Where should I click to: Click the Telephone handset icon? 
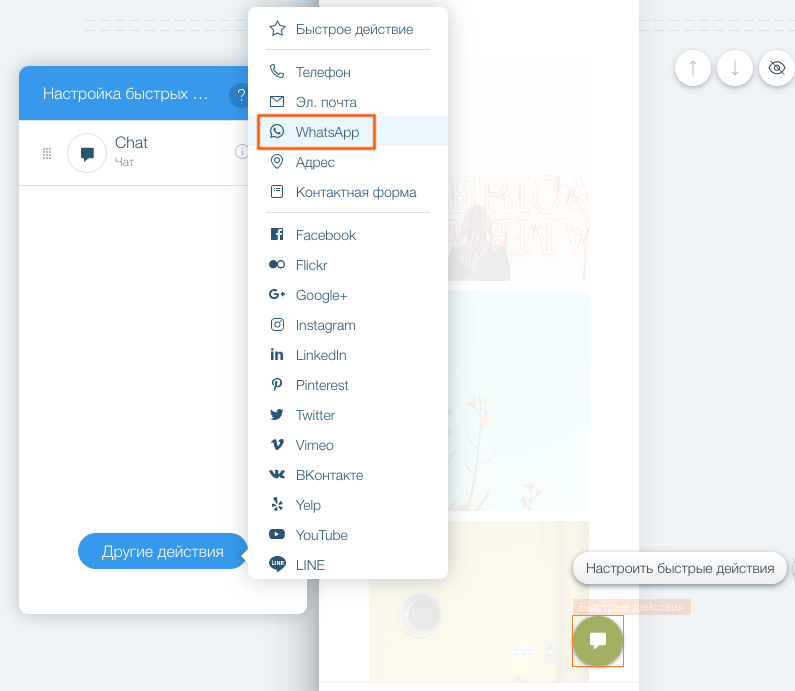click(277, 72)
